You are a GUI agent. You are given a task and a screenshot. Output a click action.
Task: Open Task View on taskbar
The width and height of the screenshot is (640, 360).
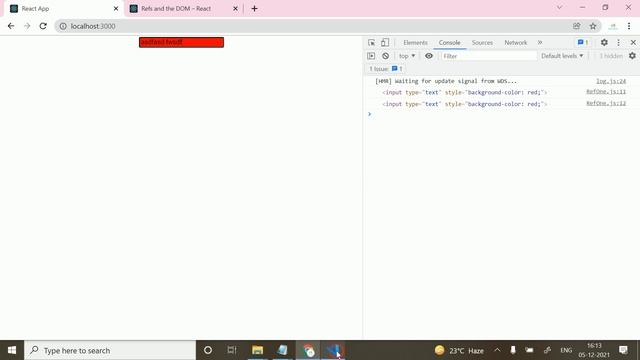point(232,350)
